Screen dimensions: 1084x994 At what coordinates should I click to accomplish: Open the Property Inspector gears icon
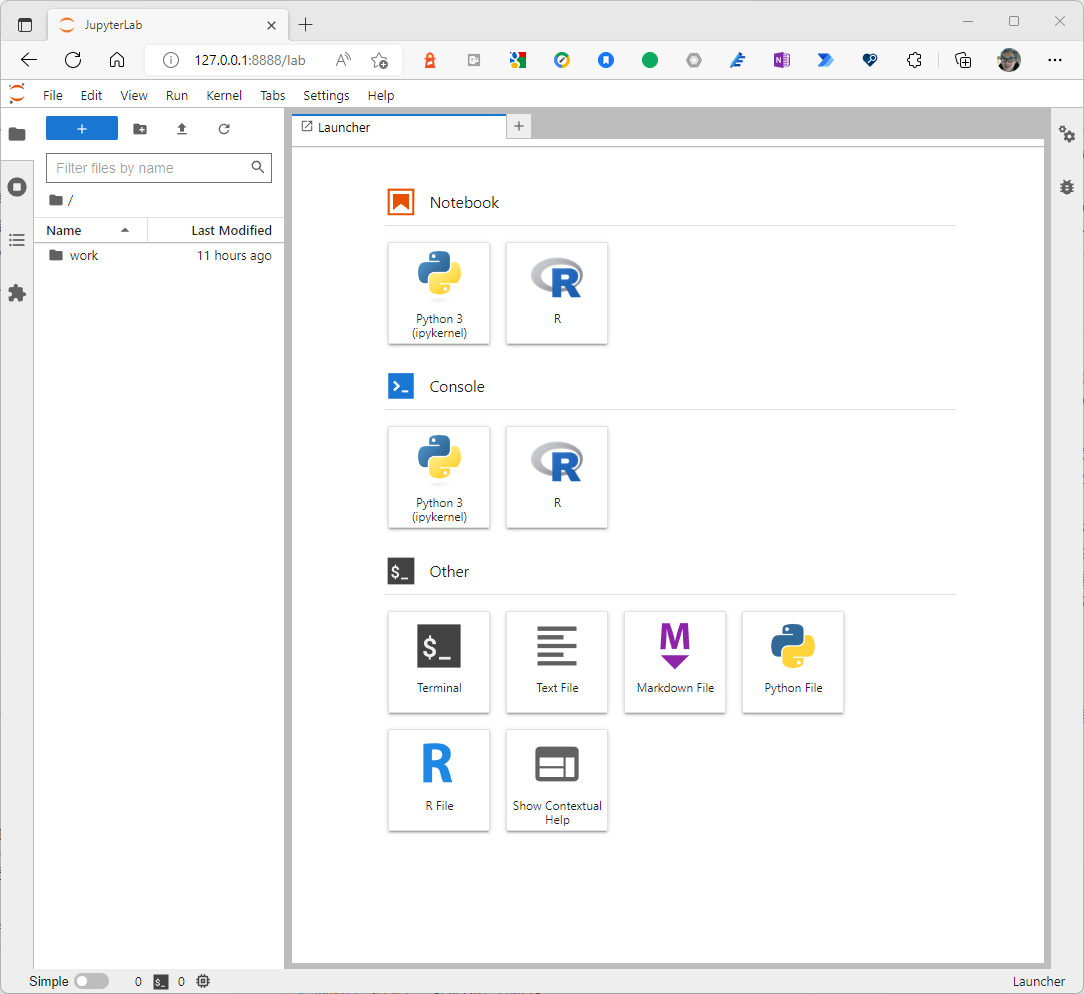(1067, 134)
